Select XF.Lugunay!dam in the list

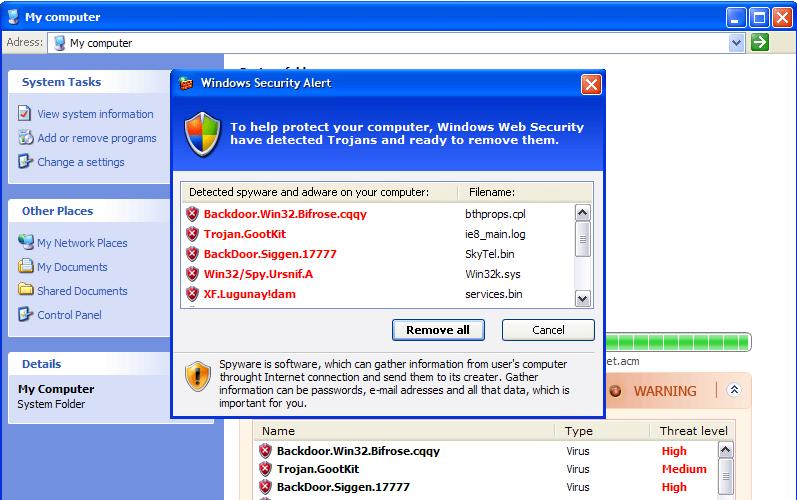click(250, 294)
